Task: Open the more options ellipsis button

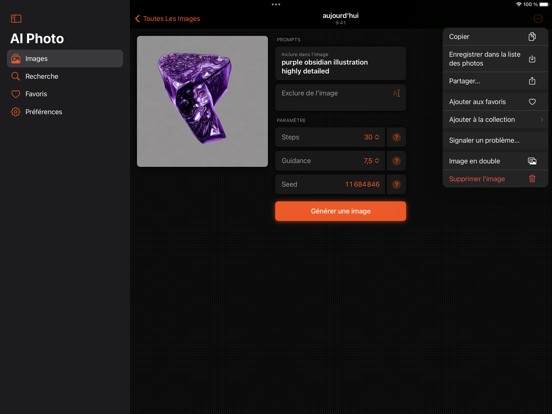Action: pyautogui.click(x=538, y=19)
